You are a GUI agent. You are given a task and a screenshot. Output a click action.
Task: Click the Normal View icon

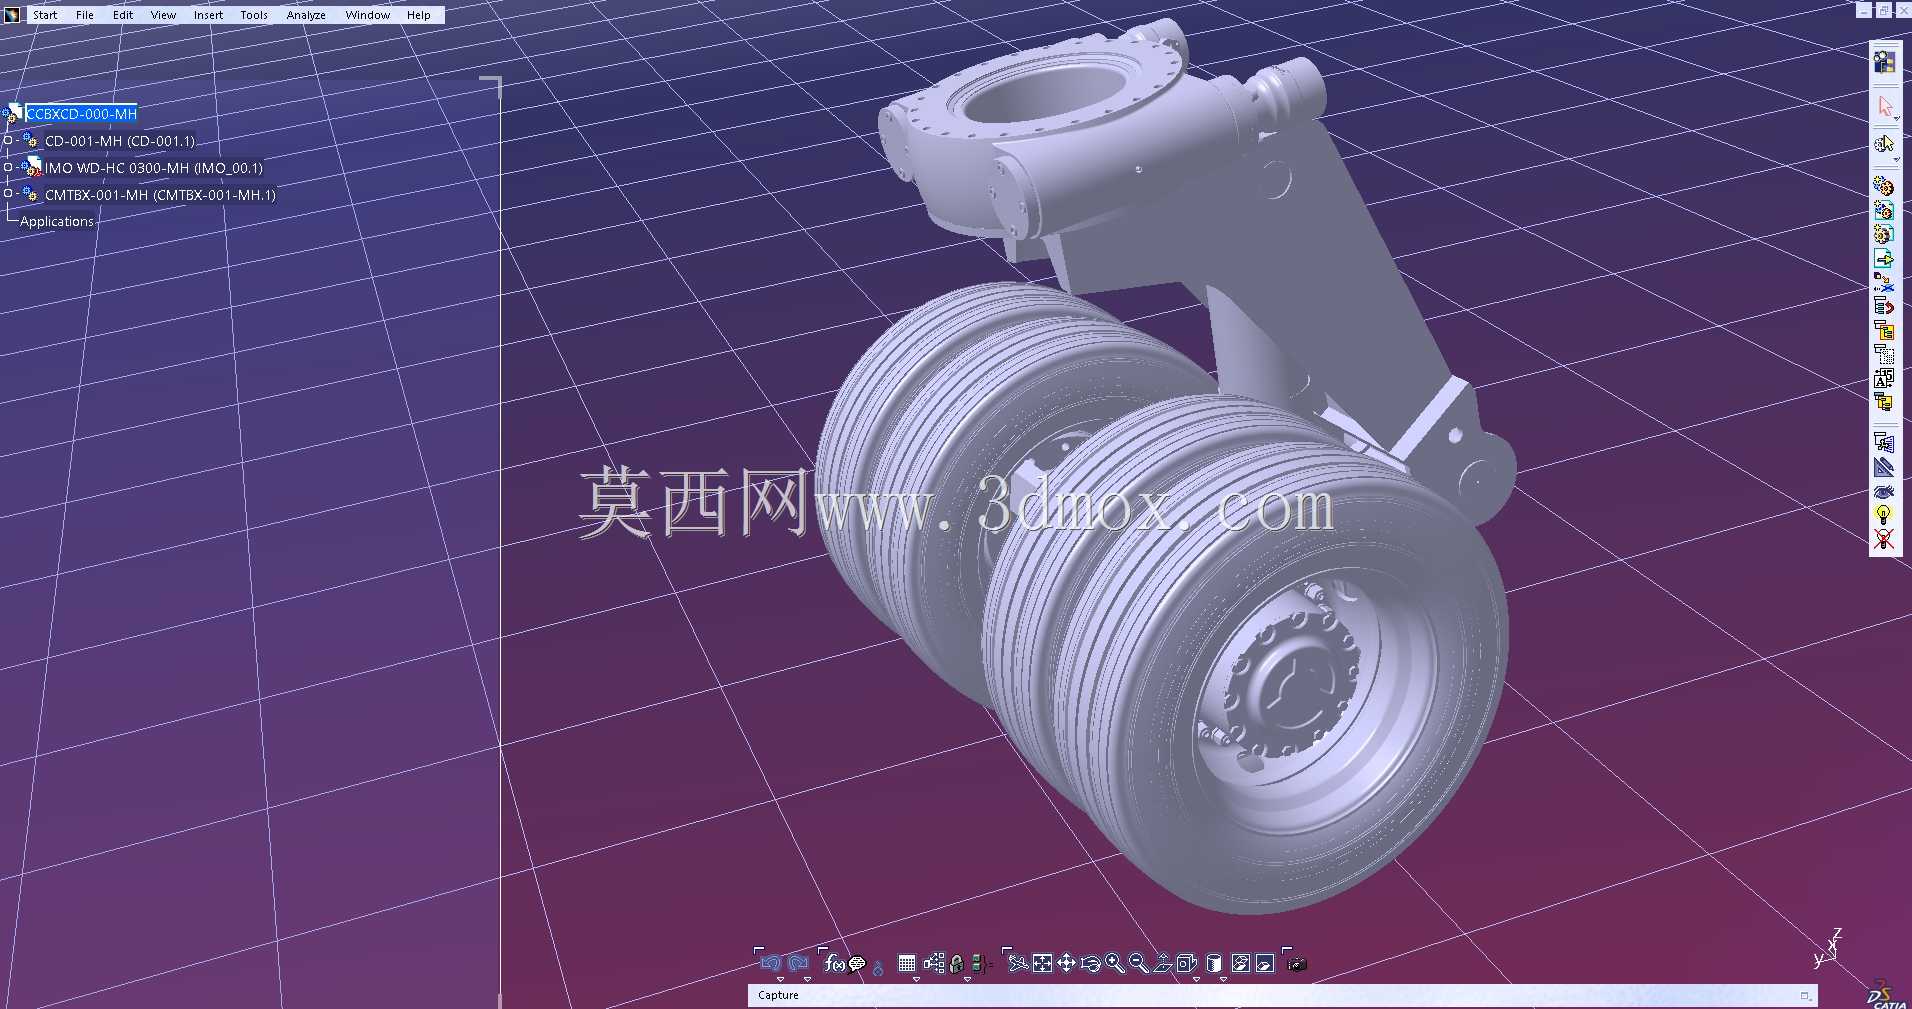point(1163,963)
